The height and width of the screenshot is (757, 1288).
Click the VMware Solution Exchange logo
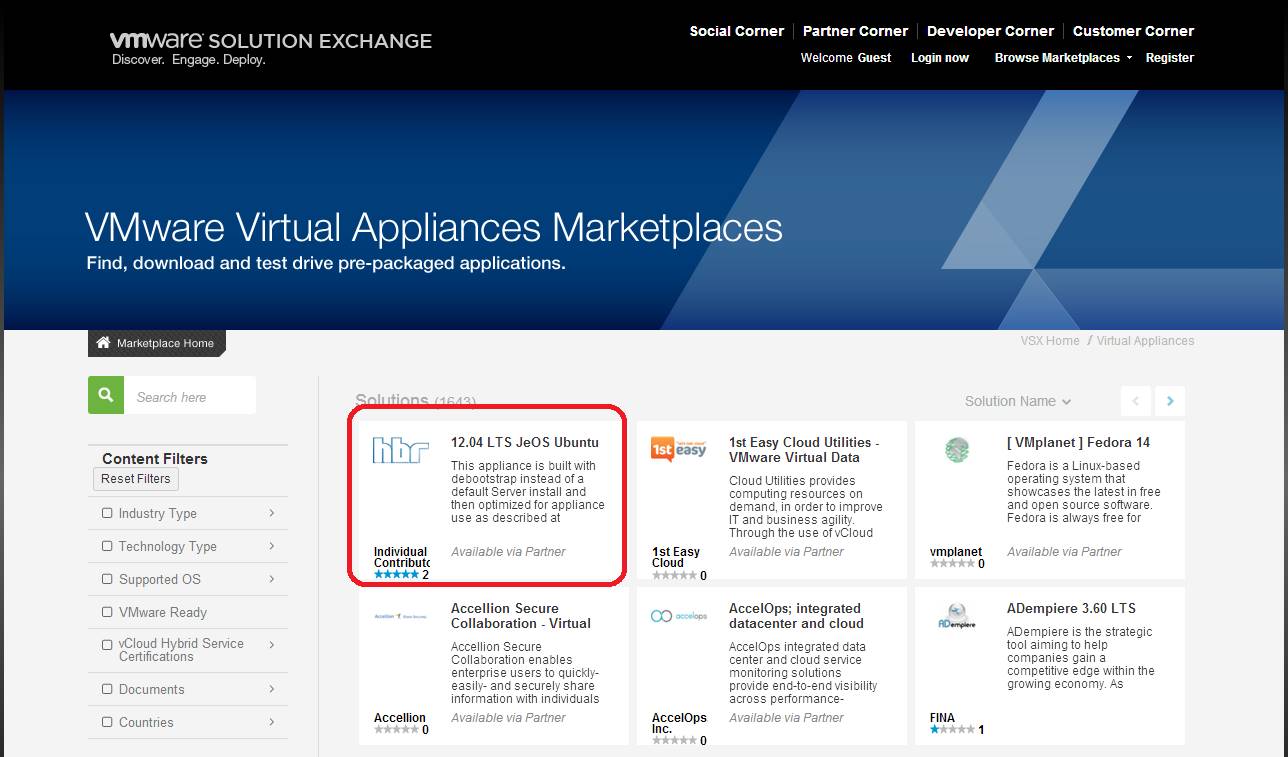(270, 48)
